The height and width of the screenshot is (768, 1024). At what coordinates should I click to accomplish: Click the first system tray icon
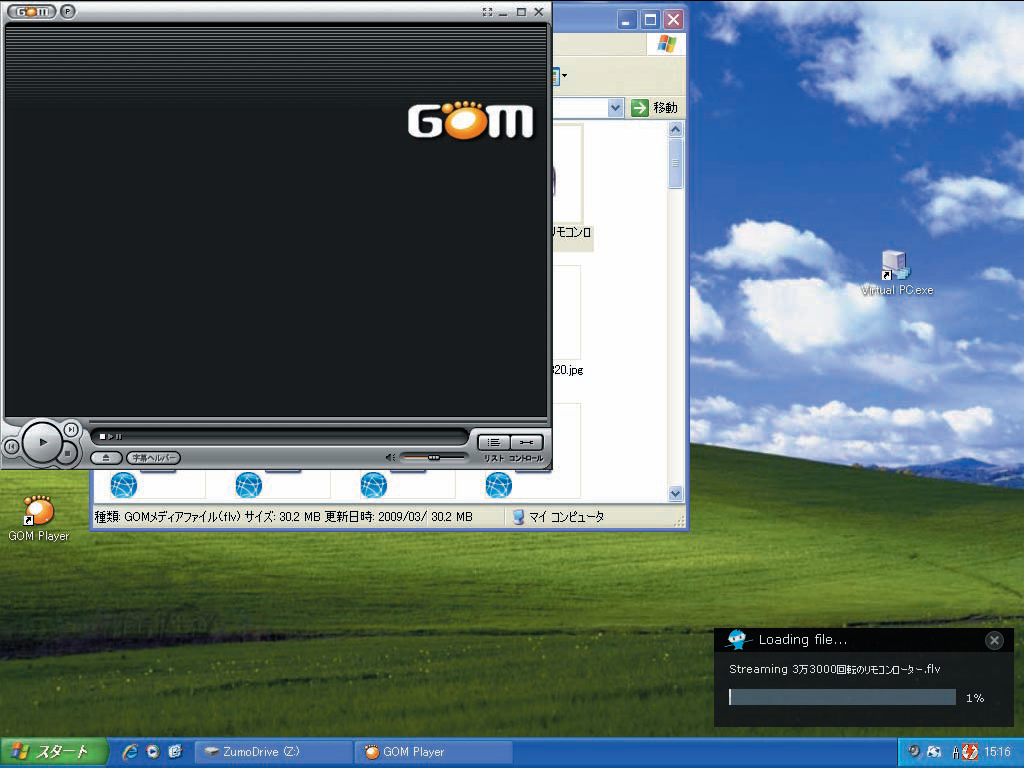point(914,752)
